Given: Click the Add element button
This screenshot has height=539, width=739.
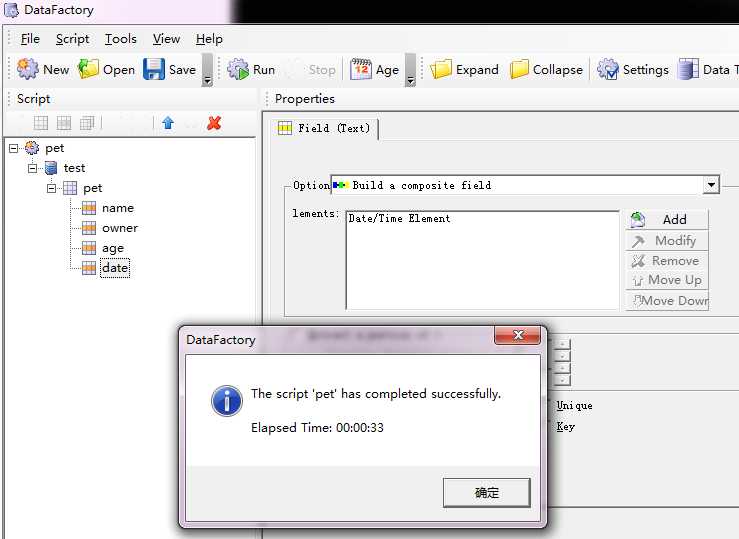Looking at the screenshot, I should (x=666, y=220).
